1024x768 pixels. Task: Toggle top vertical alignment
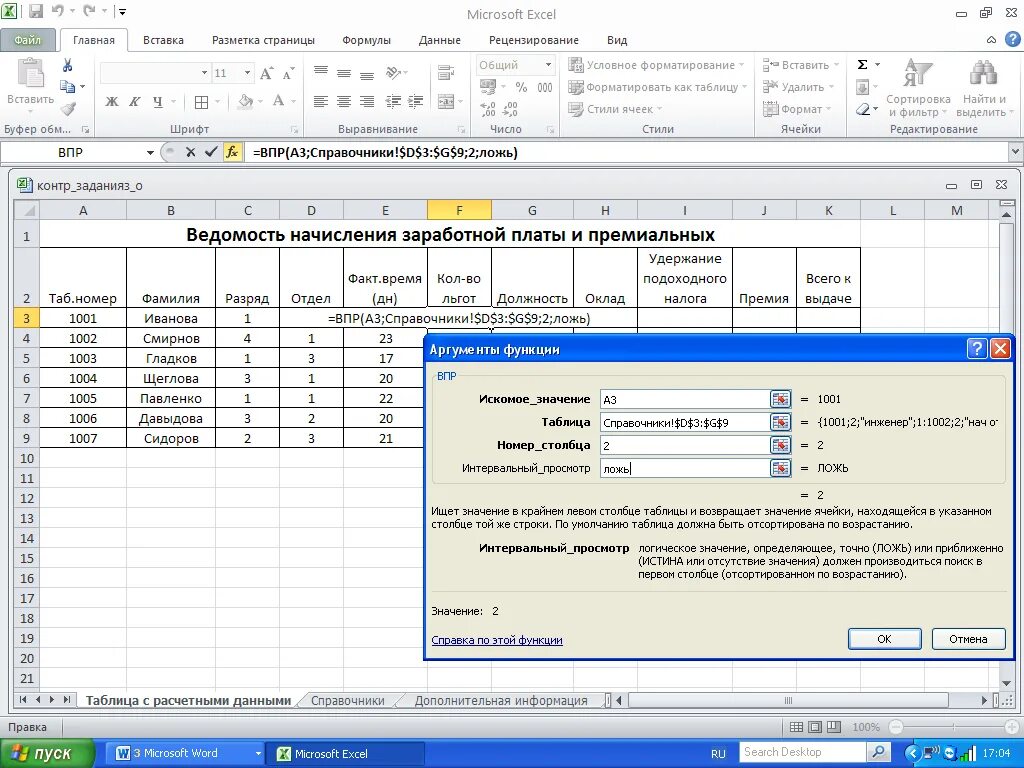pos(321,72)
